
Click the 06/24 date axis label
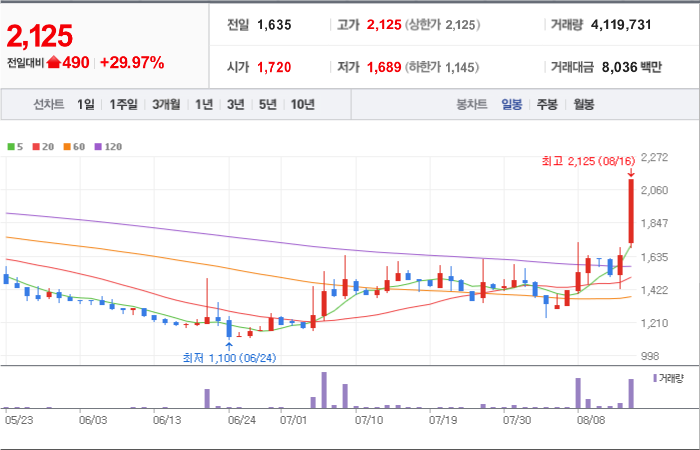click(x=242, y=420)
